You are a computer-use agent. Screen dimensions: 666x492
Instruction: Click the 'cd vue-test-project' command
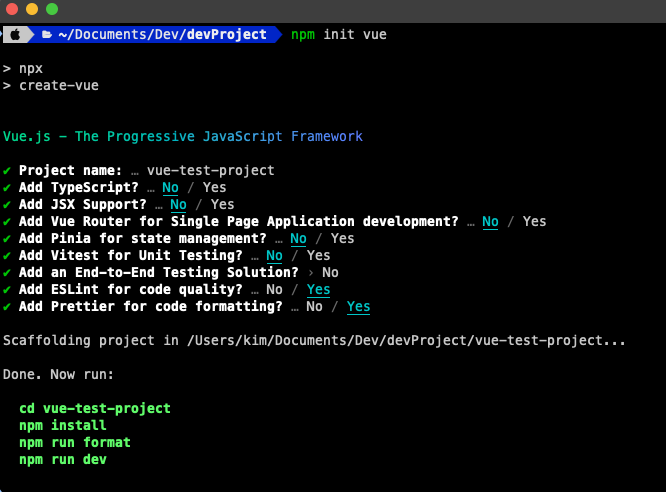95,408
